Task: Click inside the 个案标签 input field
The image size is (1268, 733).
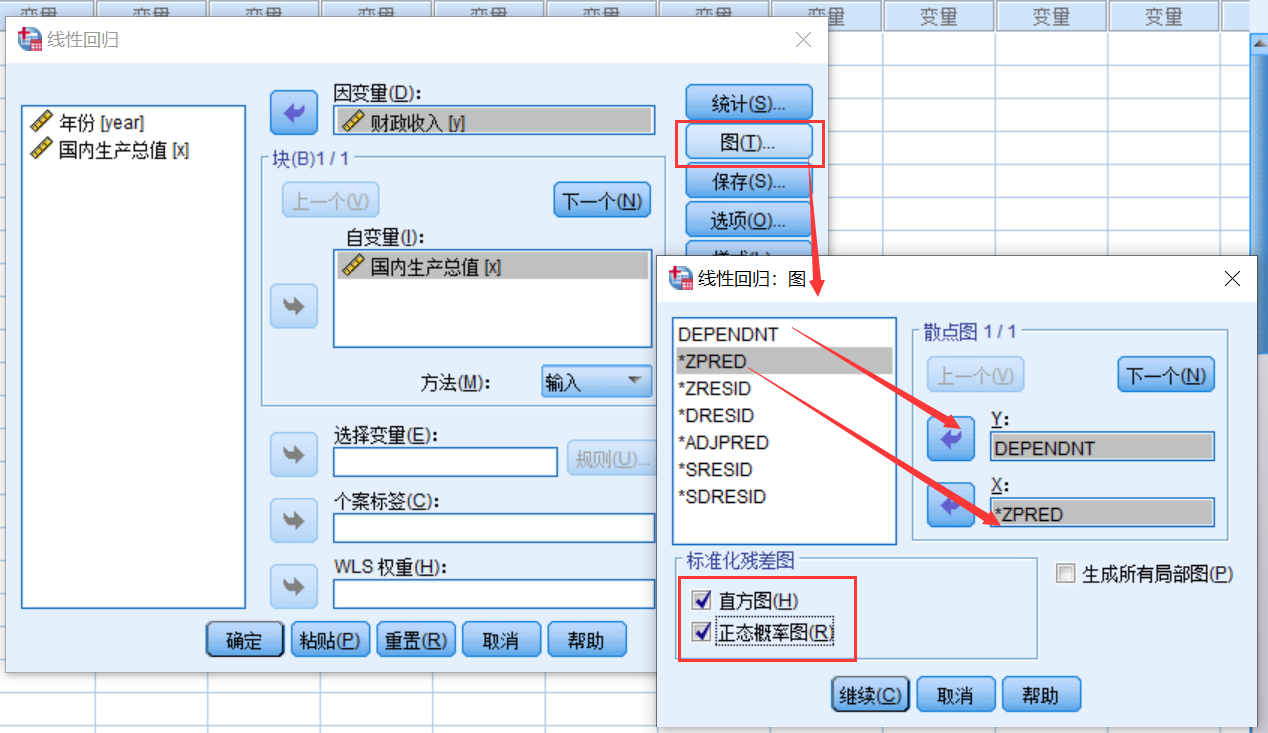Action: (x=493, y=527)
